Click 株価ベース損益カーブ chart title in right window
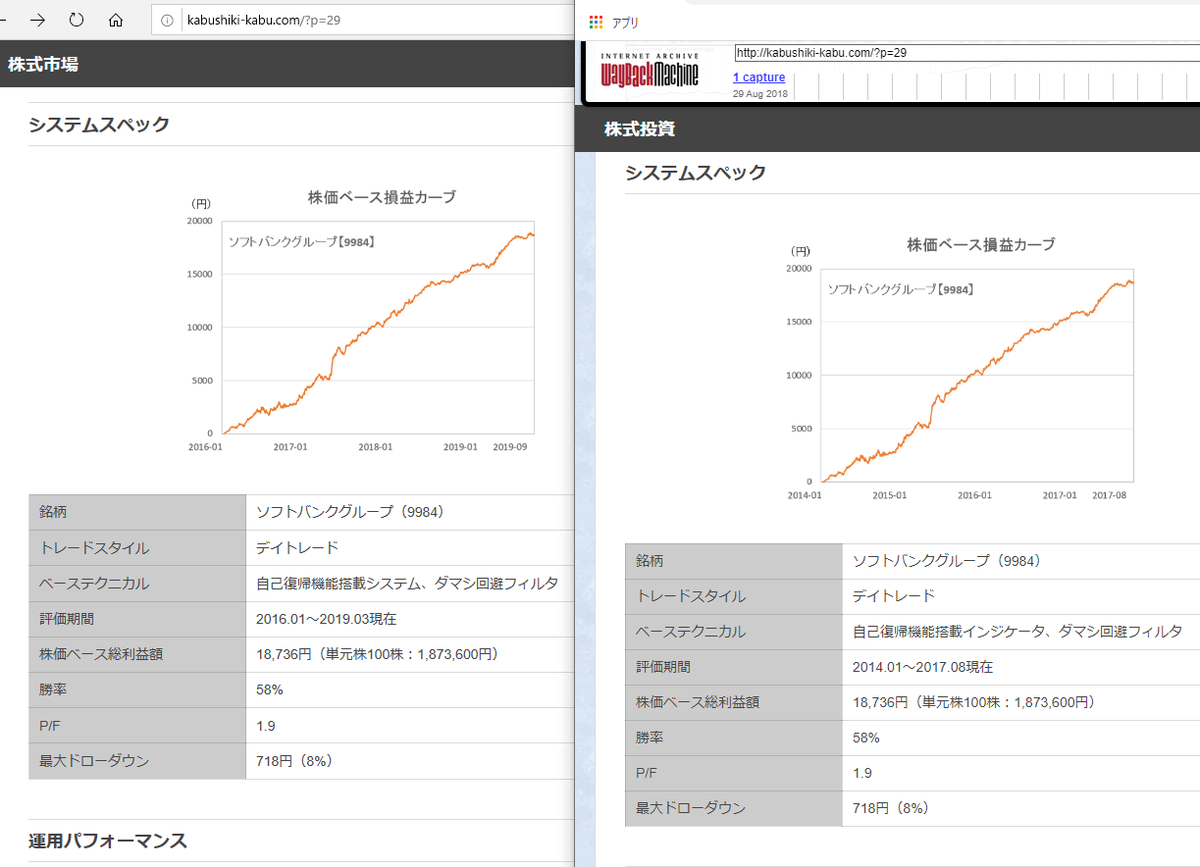Image resolution: width=1200 pixels, height=867 pixels. point(981,244)
